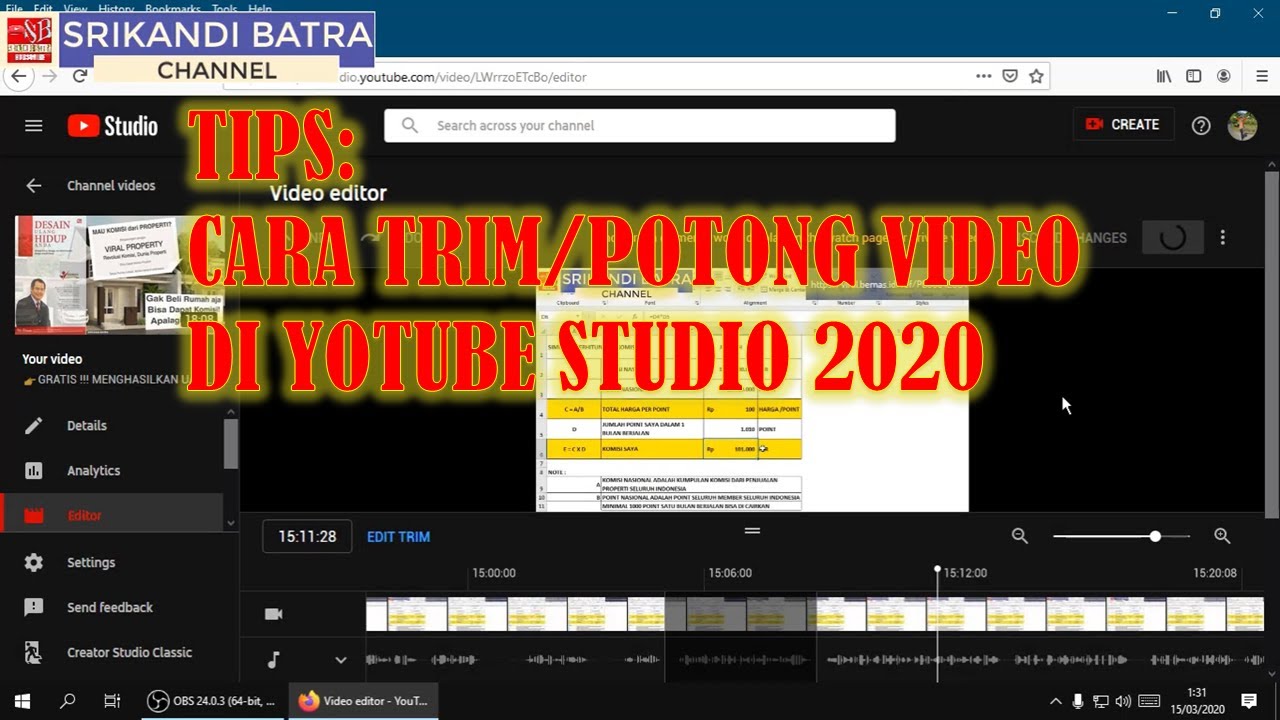This screenshot has width=1280, height=720.
Task: Open the Windows notification center
Action: (1248, 701)
